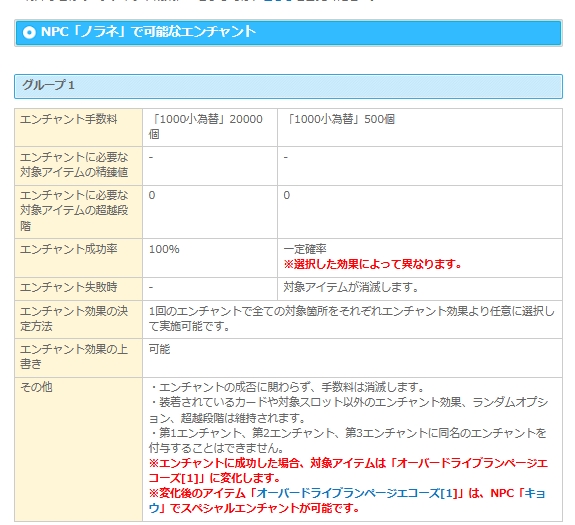Click the 対象アイテムが消滅します failure text
Image resolution: width=575 pixels, height=525 pixels.
(351, 287)
